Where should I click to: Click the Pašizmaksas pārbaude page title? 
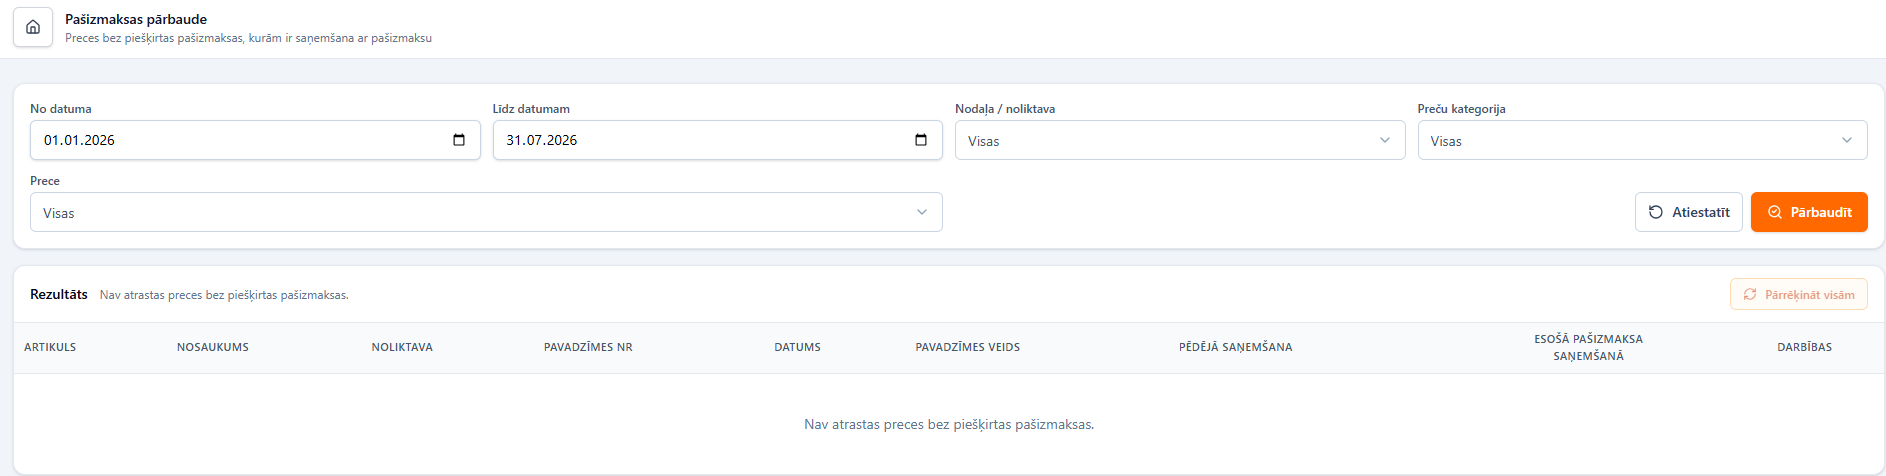(136, 19)
